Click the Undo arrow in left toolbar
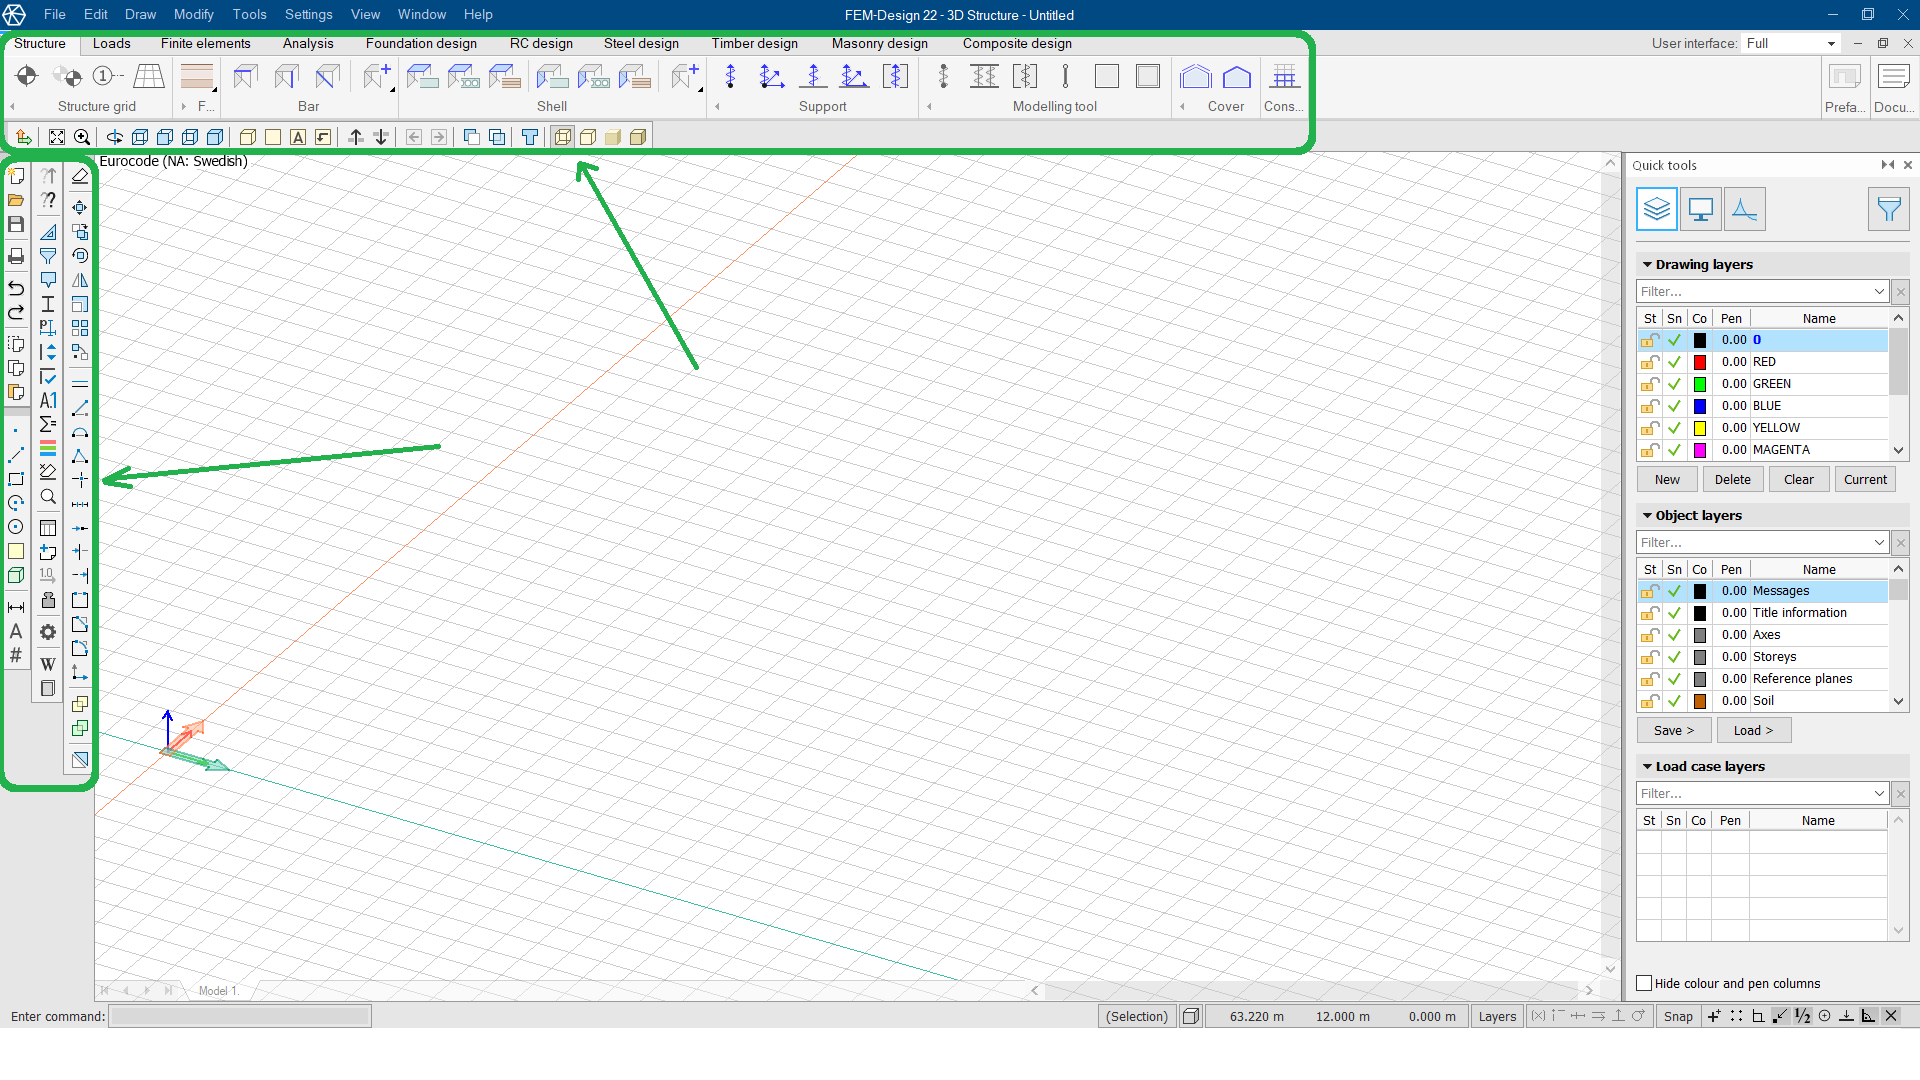Image resolution: width=1920 pixels, height=1080 pixels. (x=16, y=288)
